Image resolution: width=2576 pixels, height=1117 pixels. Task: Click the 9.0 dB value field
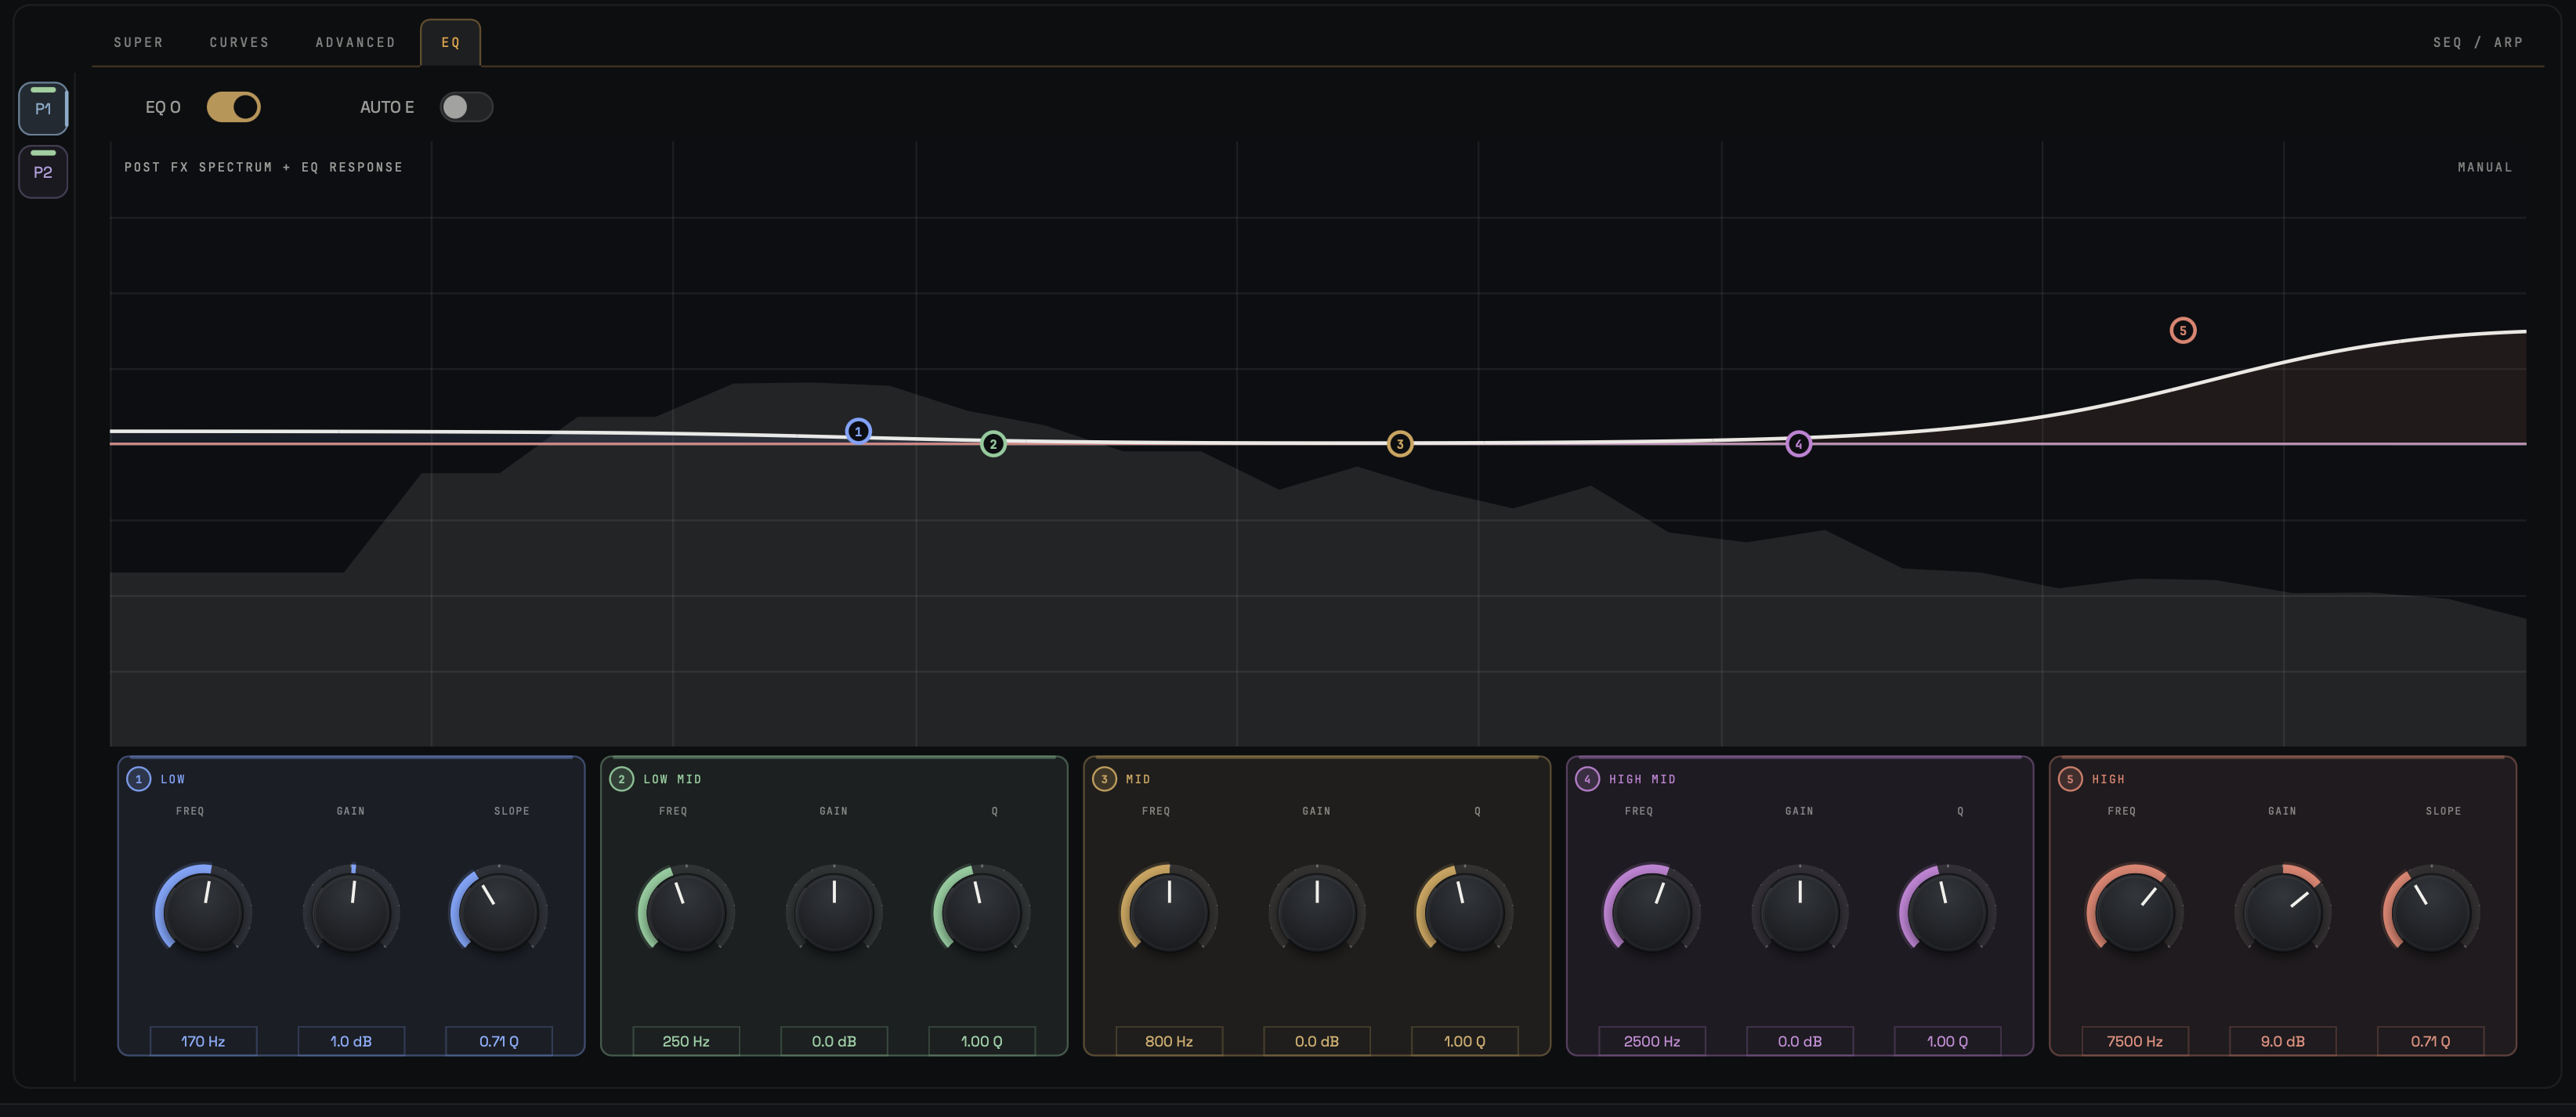(x=2283, y=1041)
